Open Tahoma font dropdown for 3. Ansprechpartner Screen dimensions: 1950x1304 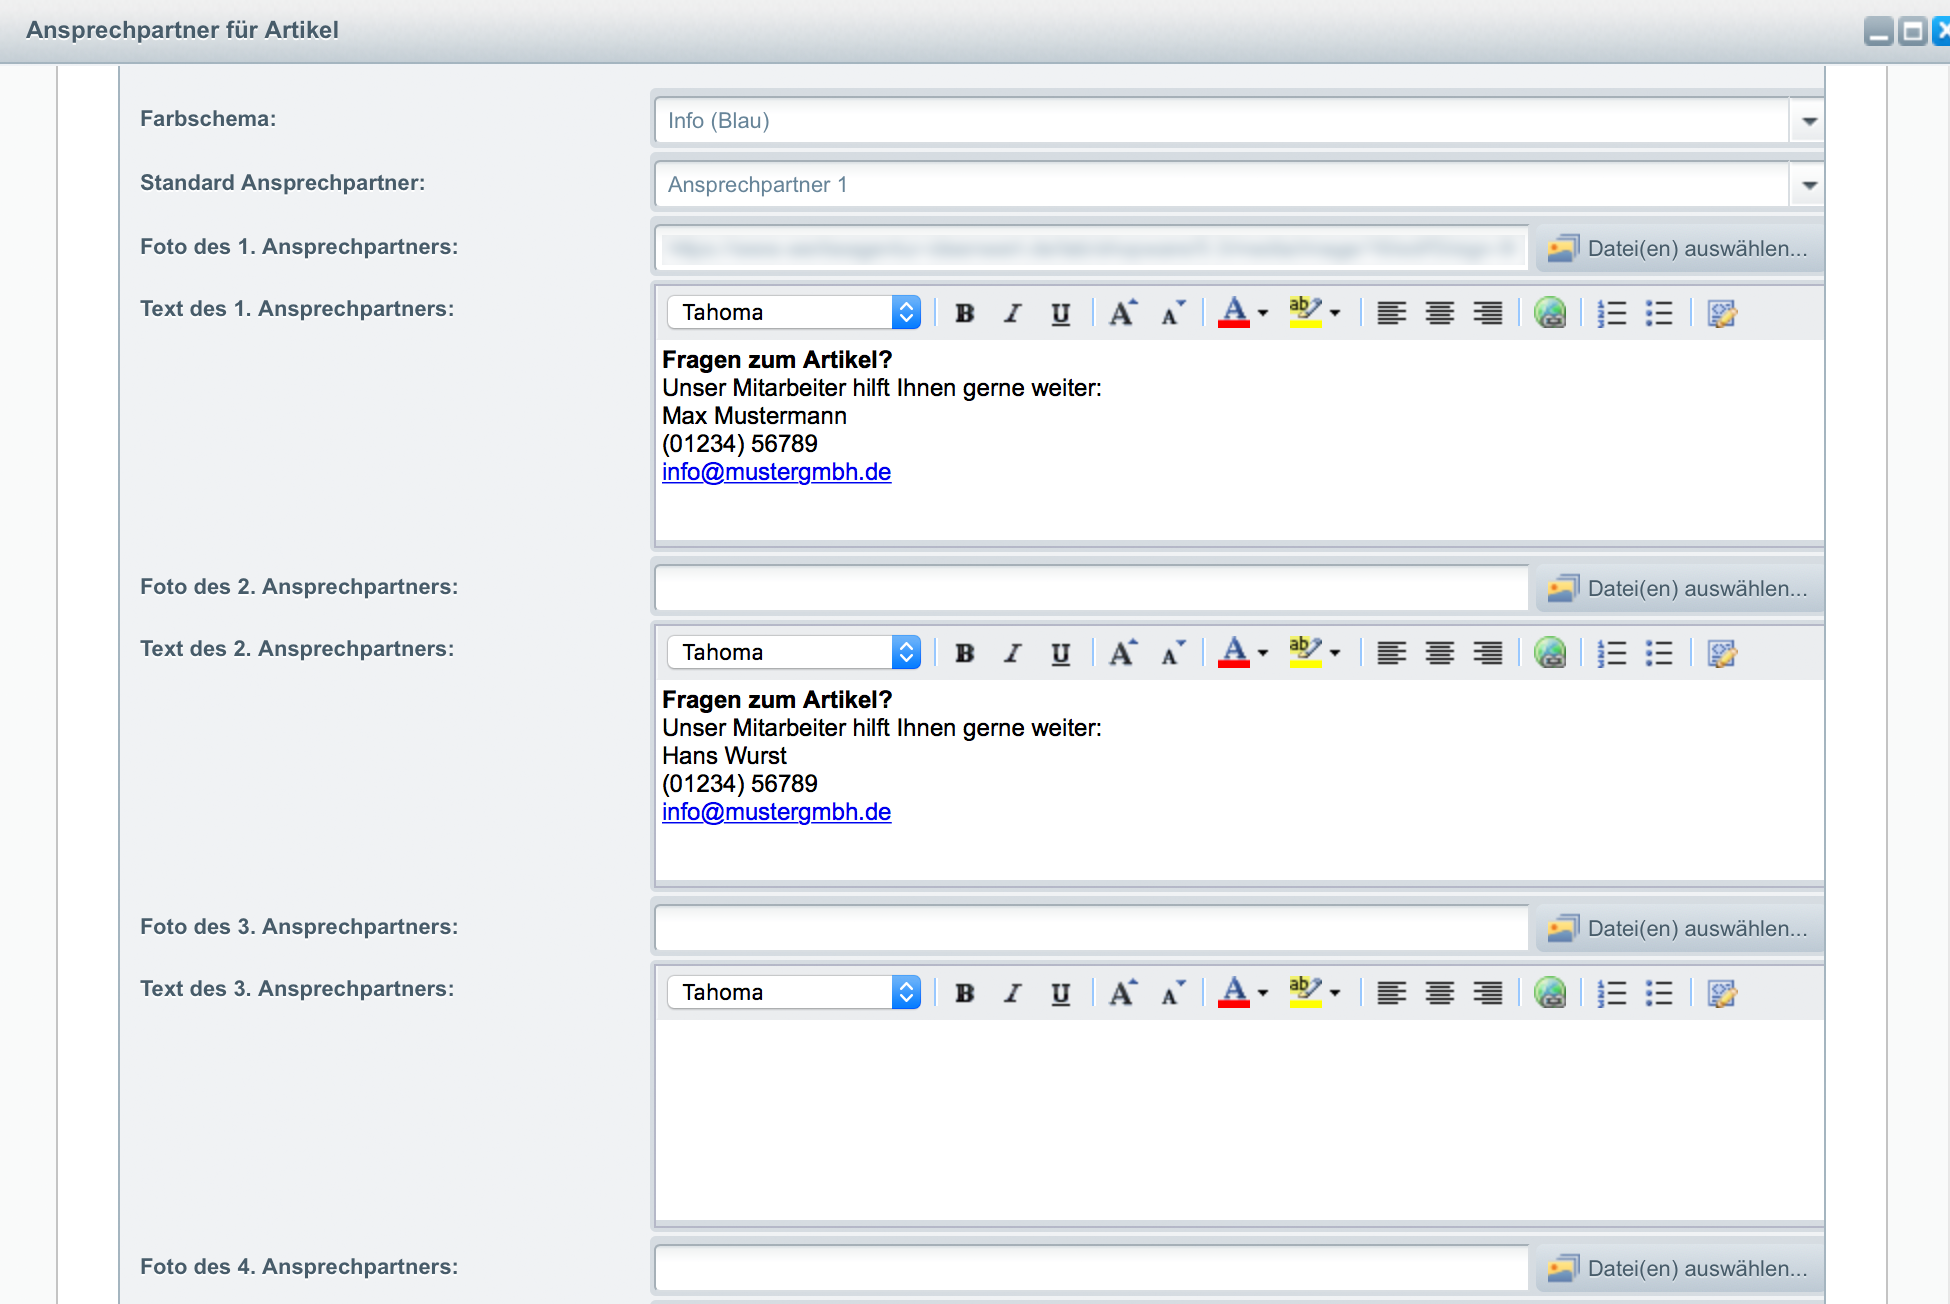pyautogui.click(x=794, y=992)
